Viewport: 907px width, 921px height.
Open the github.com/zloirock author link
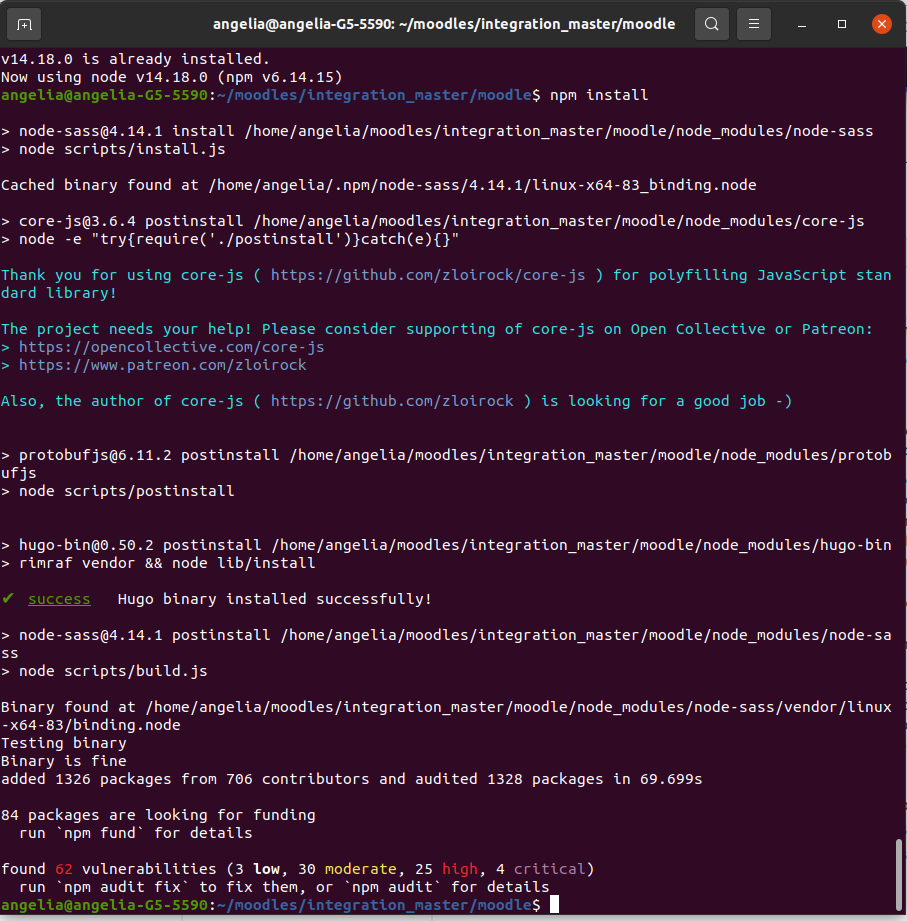392,401
